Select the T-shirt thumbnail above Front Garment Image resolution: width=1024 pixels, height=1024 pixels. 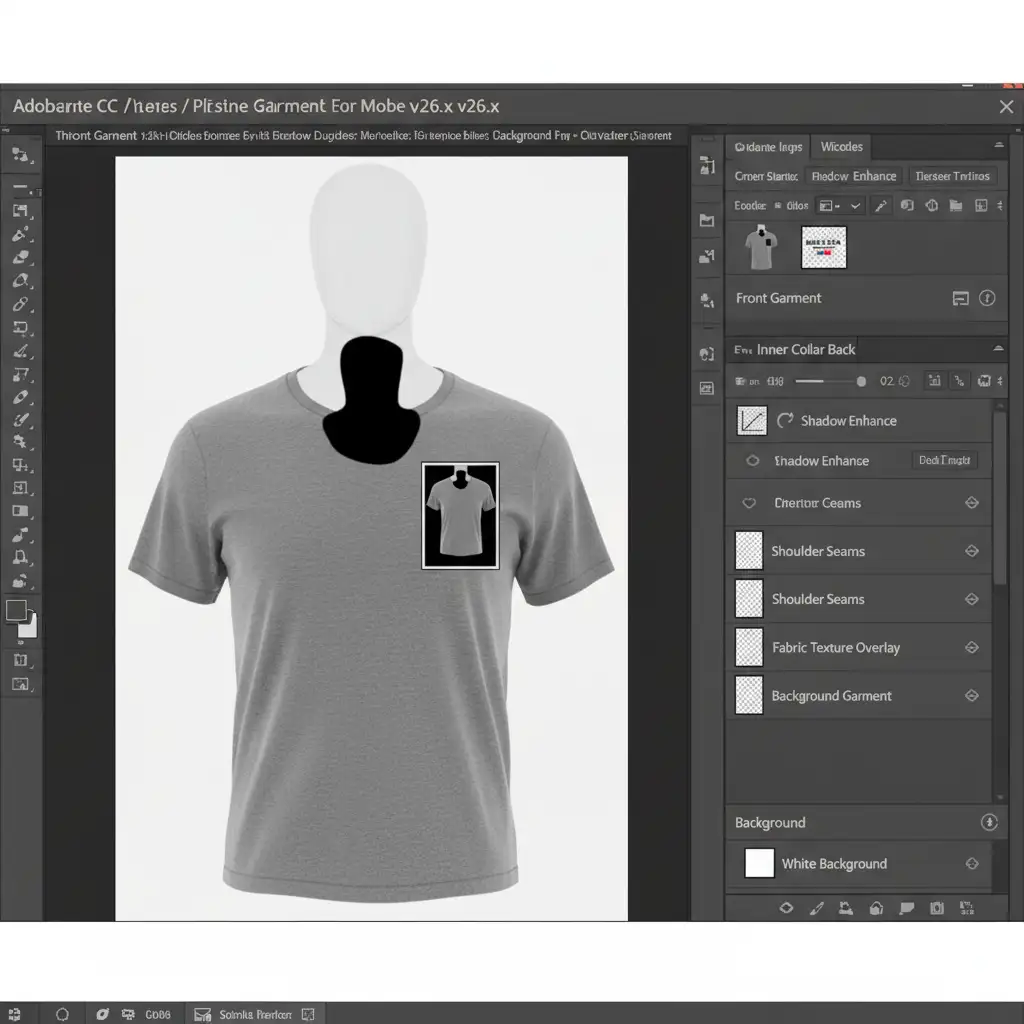tap(762, 247)
